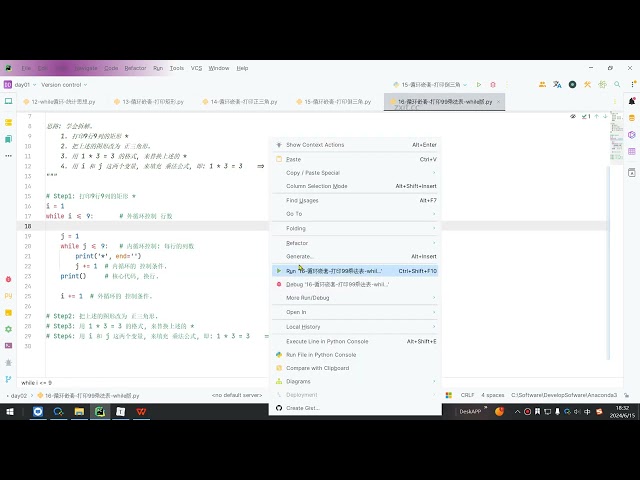Expand the Go To submenu
This screenshot has width=640, height=480.
click(x=355, y=213)
